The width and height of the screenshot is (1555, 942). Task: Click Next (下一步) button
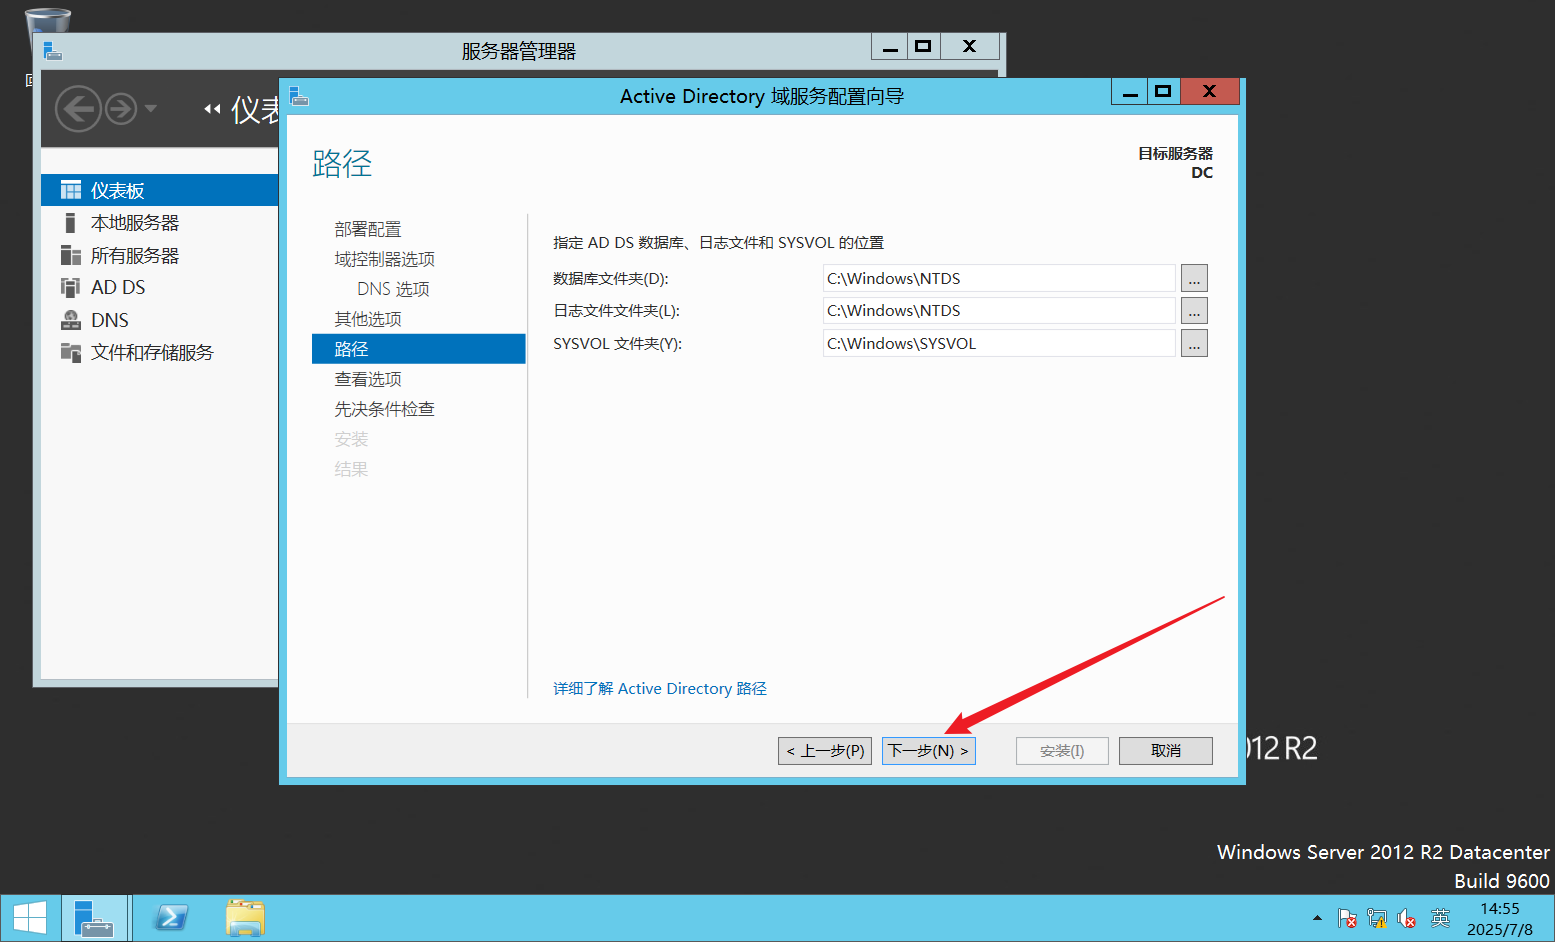[928, 751]
